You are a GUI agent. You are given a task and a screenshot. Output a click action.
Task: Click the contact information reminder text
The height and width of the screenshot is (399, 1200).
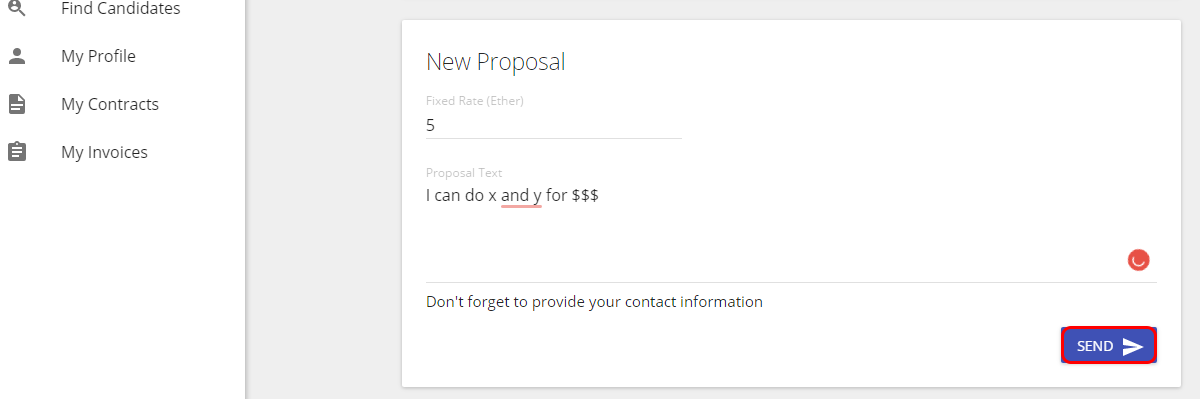coord(594,301)
